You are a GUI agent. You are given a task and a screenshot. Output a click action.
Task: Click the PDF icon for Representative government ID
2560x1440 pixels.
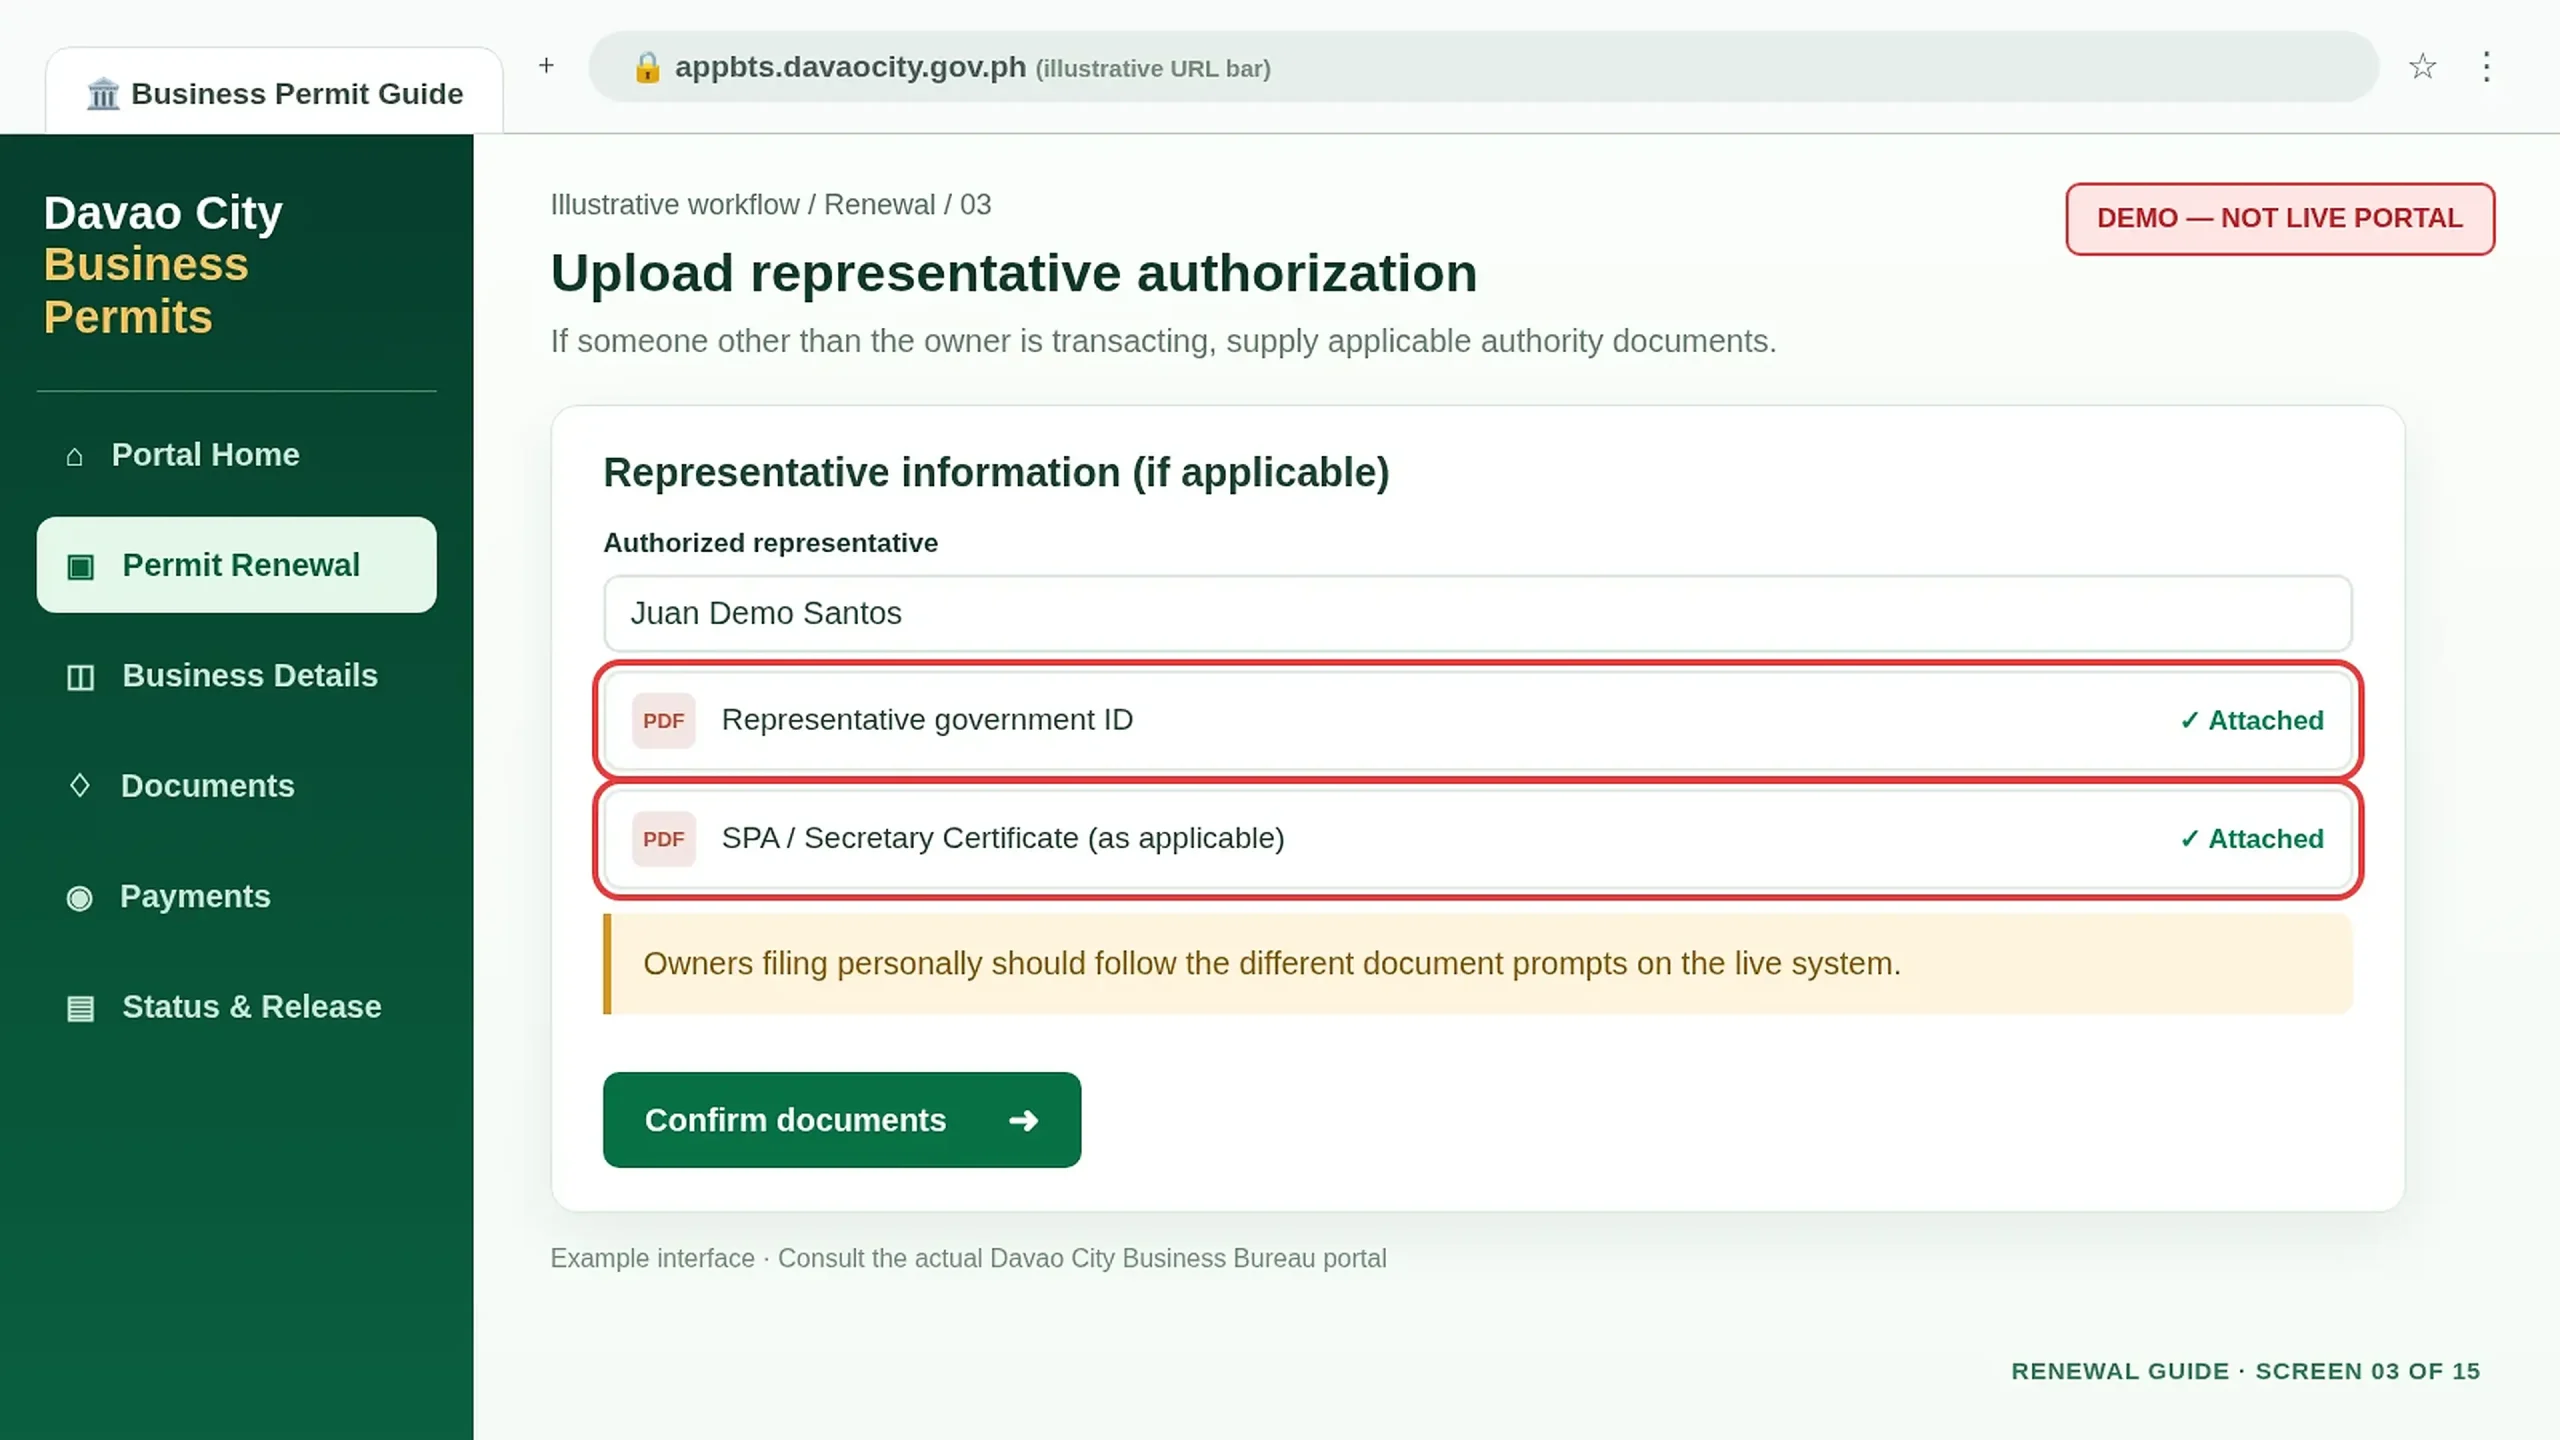[x=664, y=720]
